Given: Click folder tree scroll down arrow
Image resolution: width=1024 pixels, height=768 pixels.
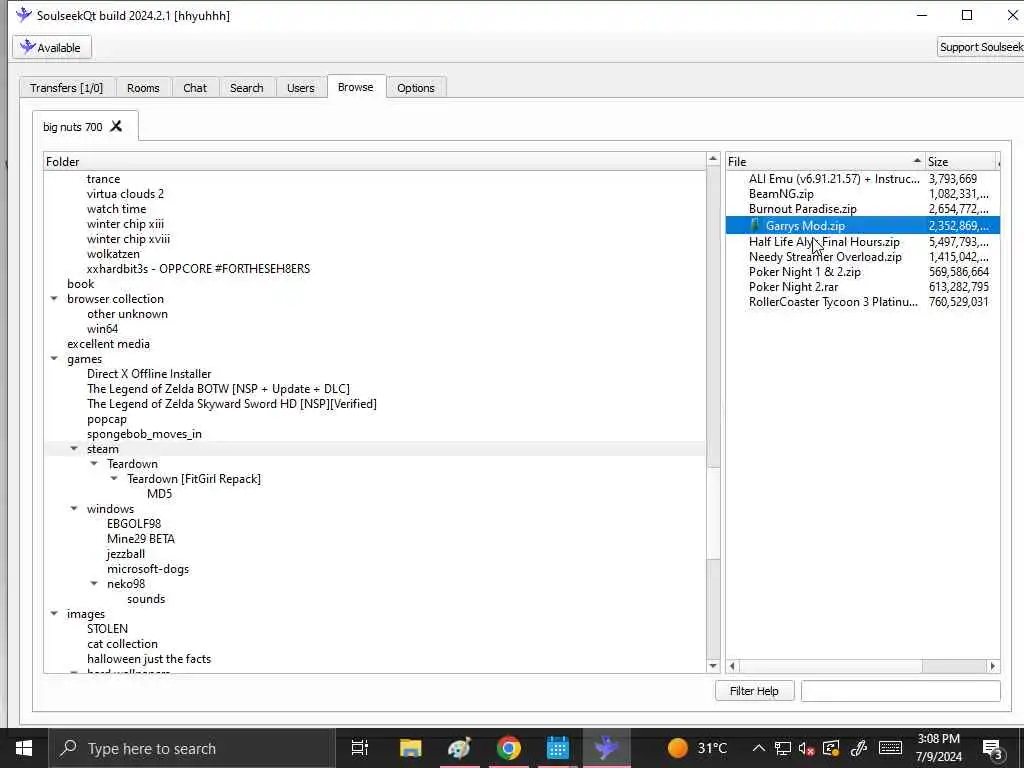Looking at the screenshot, I should pyautogui.click(x=713, y=666).
